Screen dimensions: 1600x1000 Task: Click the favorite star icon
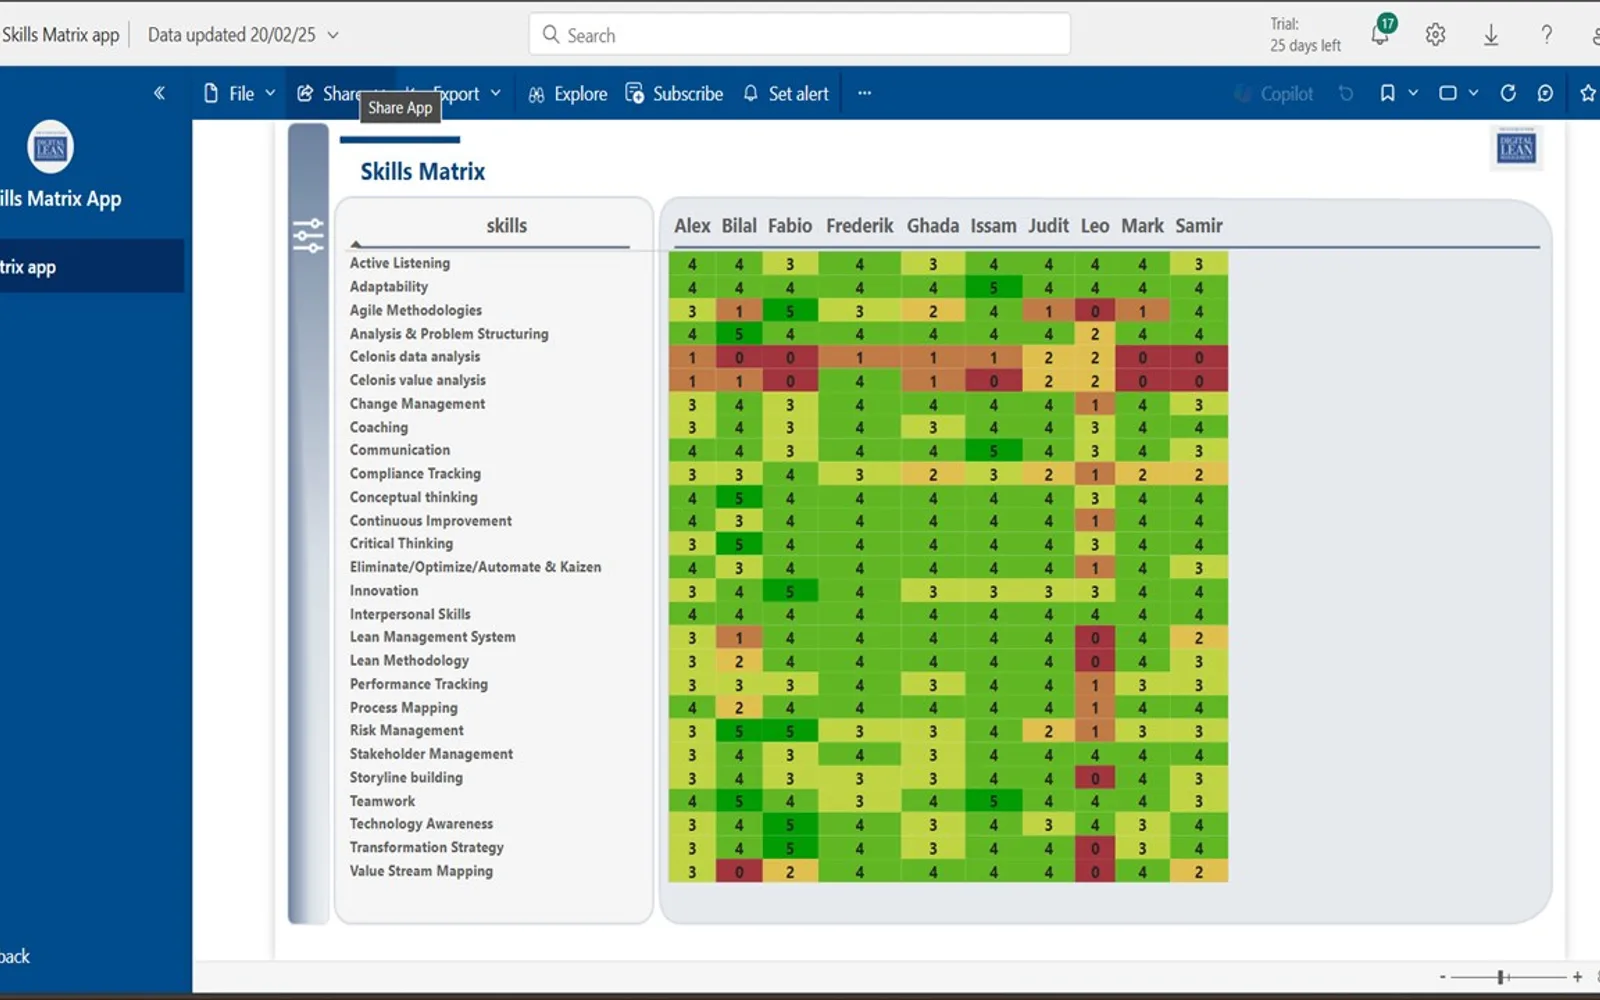point(1587,93)
